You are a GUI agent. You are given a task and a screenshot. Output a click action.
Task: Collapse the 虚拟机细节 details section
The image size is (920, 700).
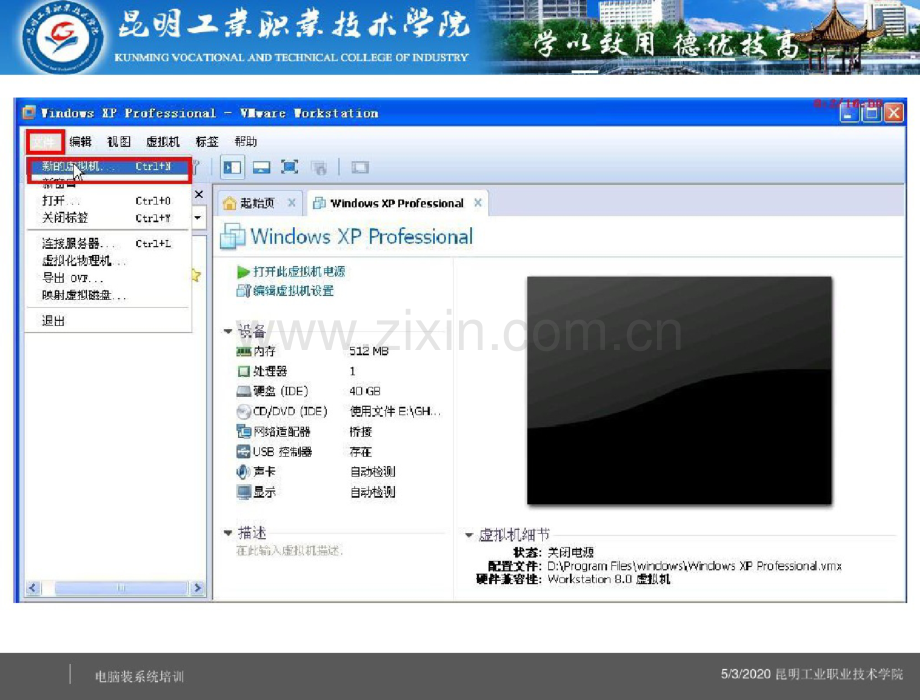point(469,536)
